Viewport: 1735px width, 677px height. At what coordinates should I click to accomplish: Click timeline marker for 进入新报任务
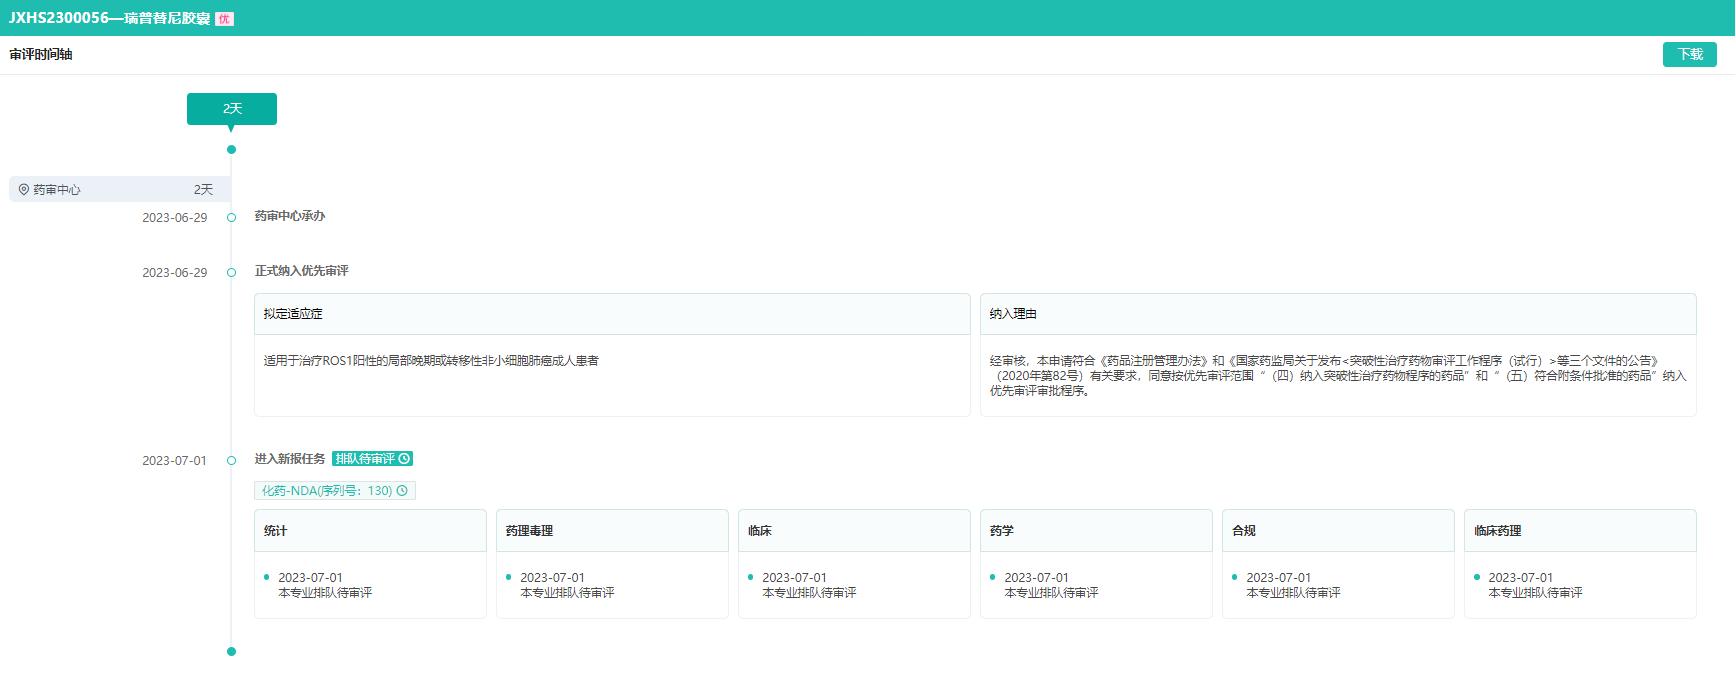click(x=231, y=460)
